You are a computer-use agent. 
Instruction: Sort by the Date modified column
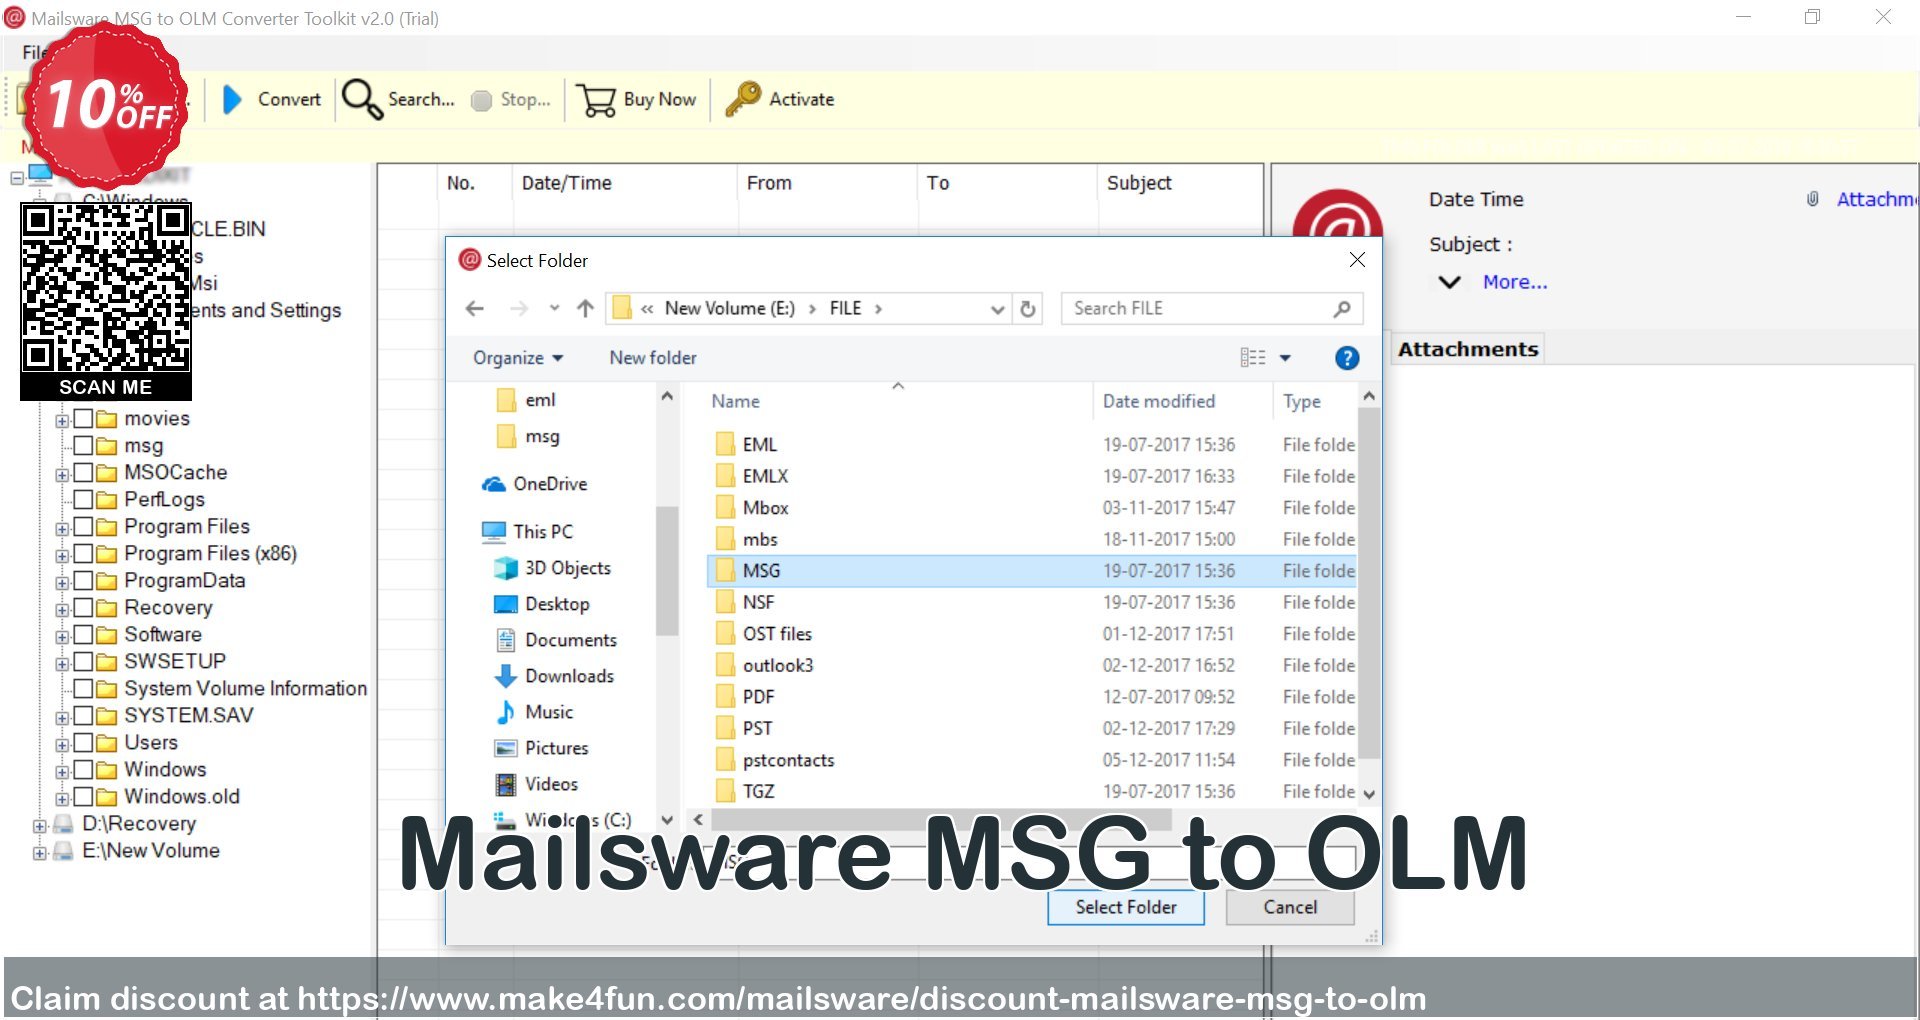pyautogui.click(x=1159, y=401)
